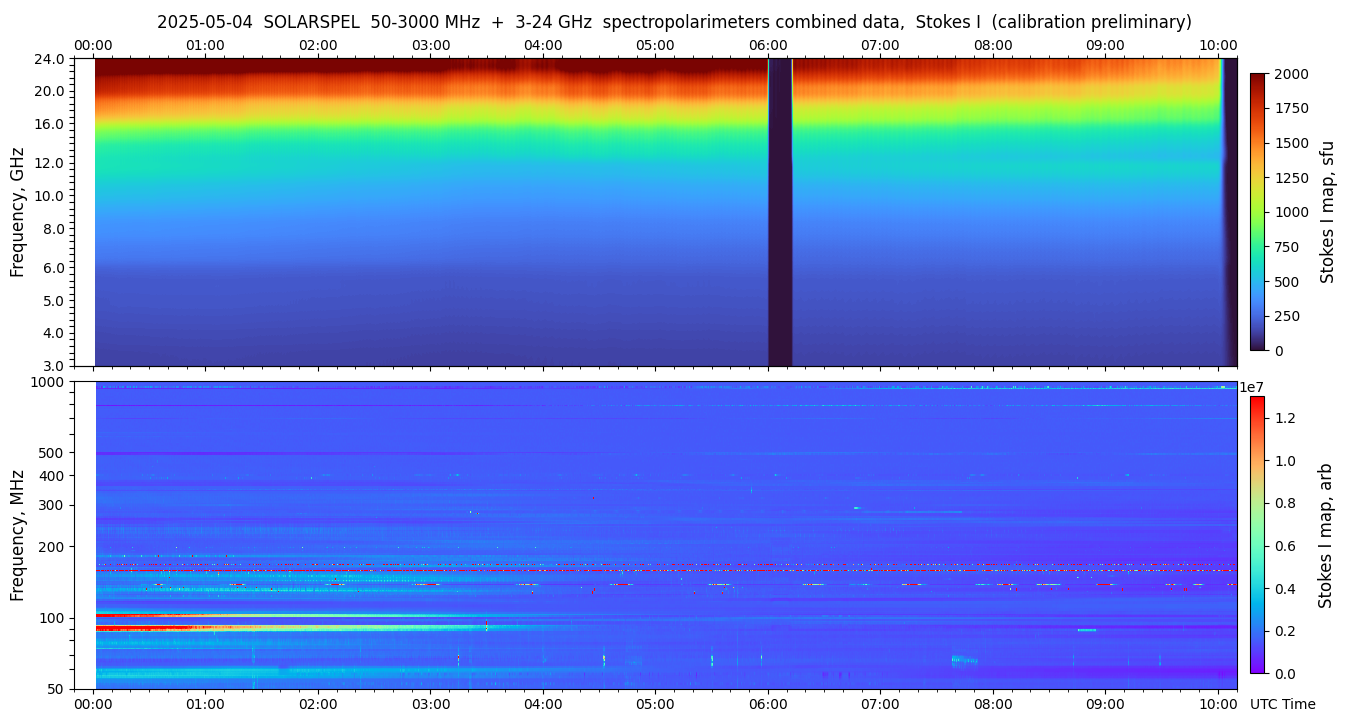Screen dimensions: 1350x725
Task: Click the upper colorbar for Stokes I sfu
Action: pyautogui.click(x=1257, y=212)
